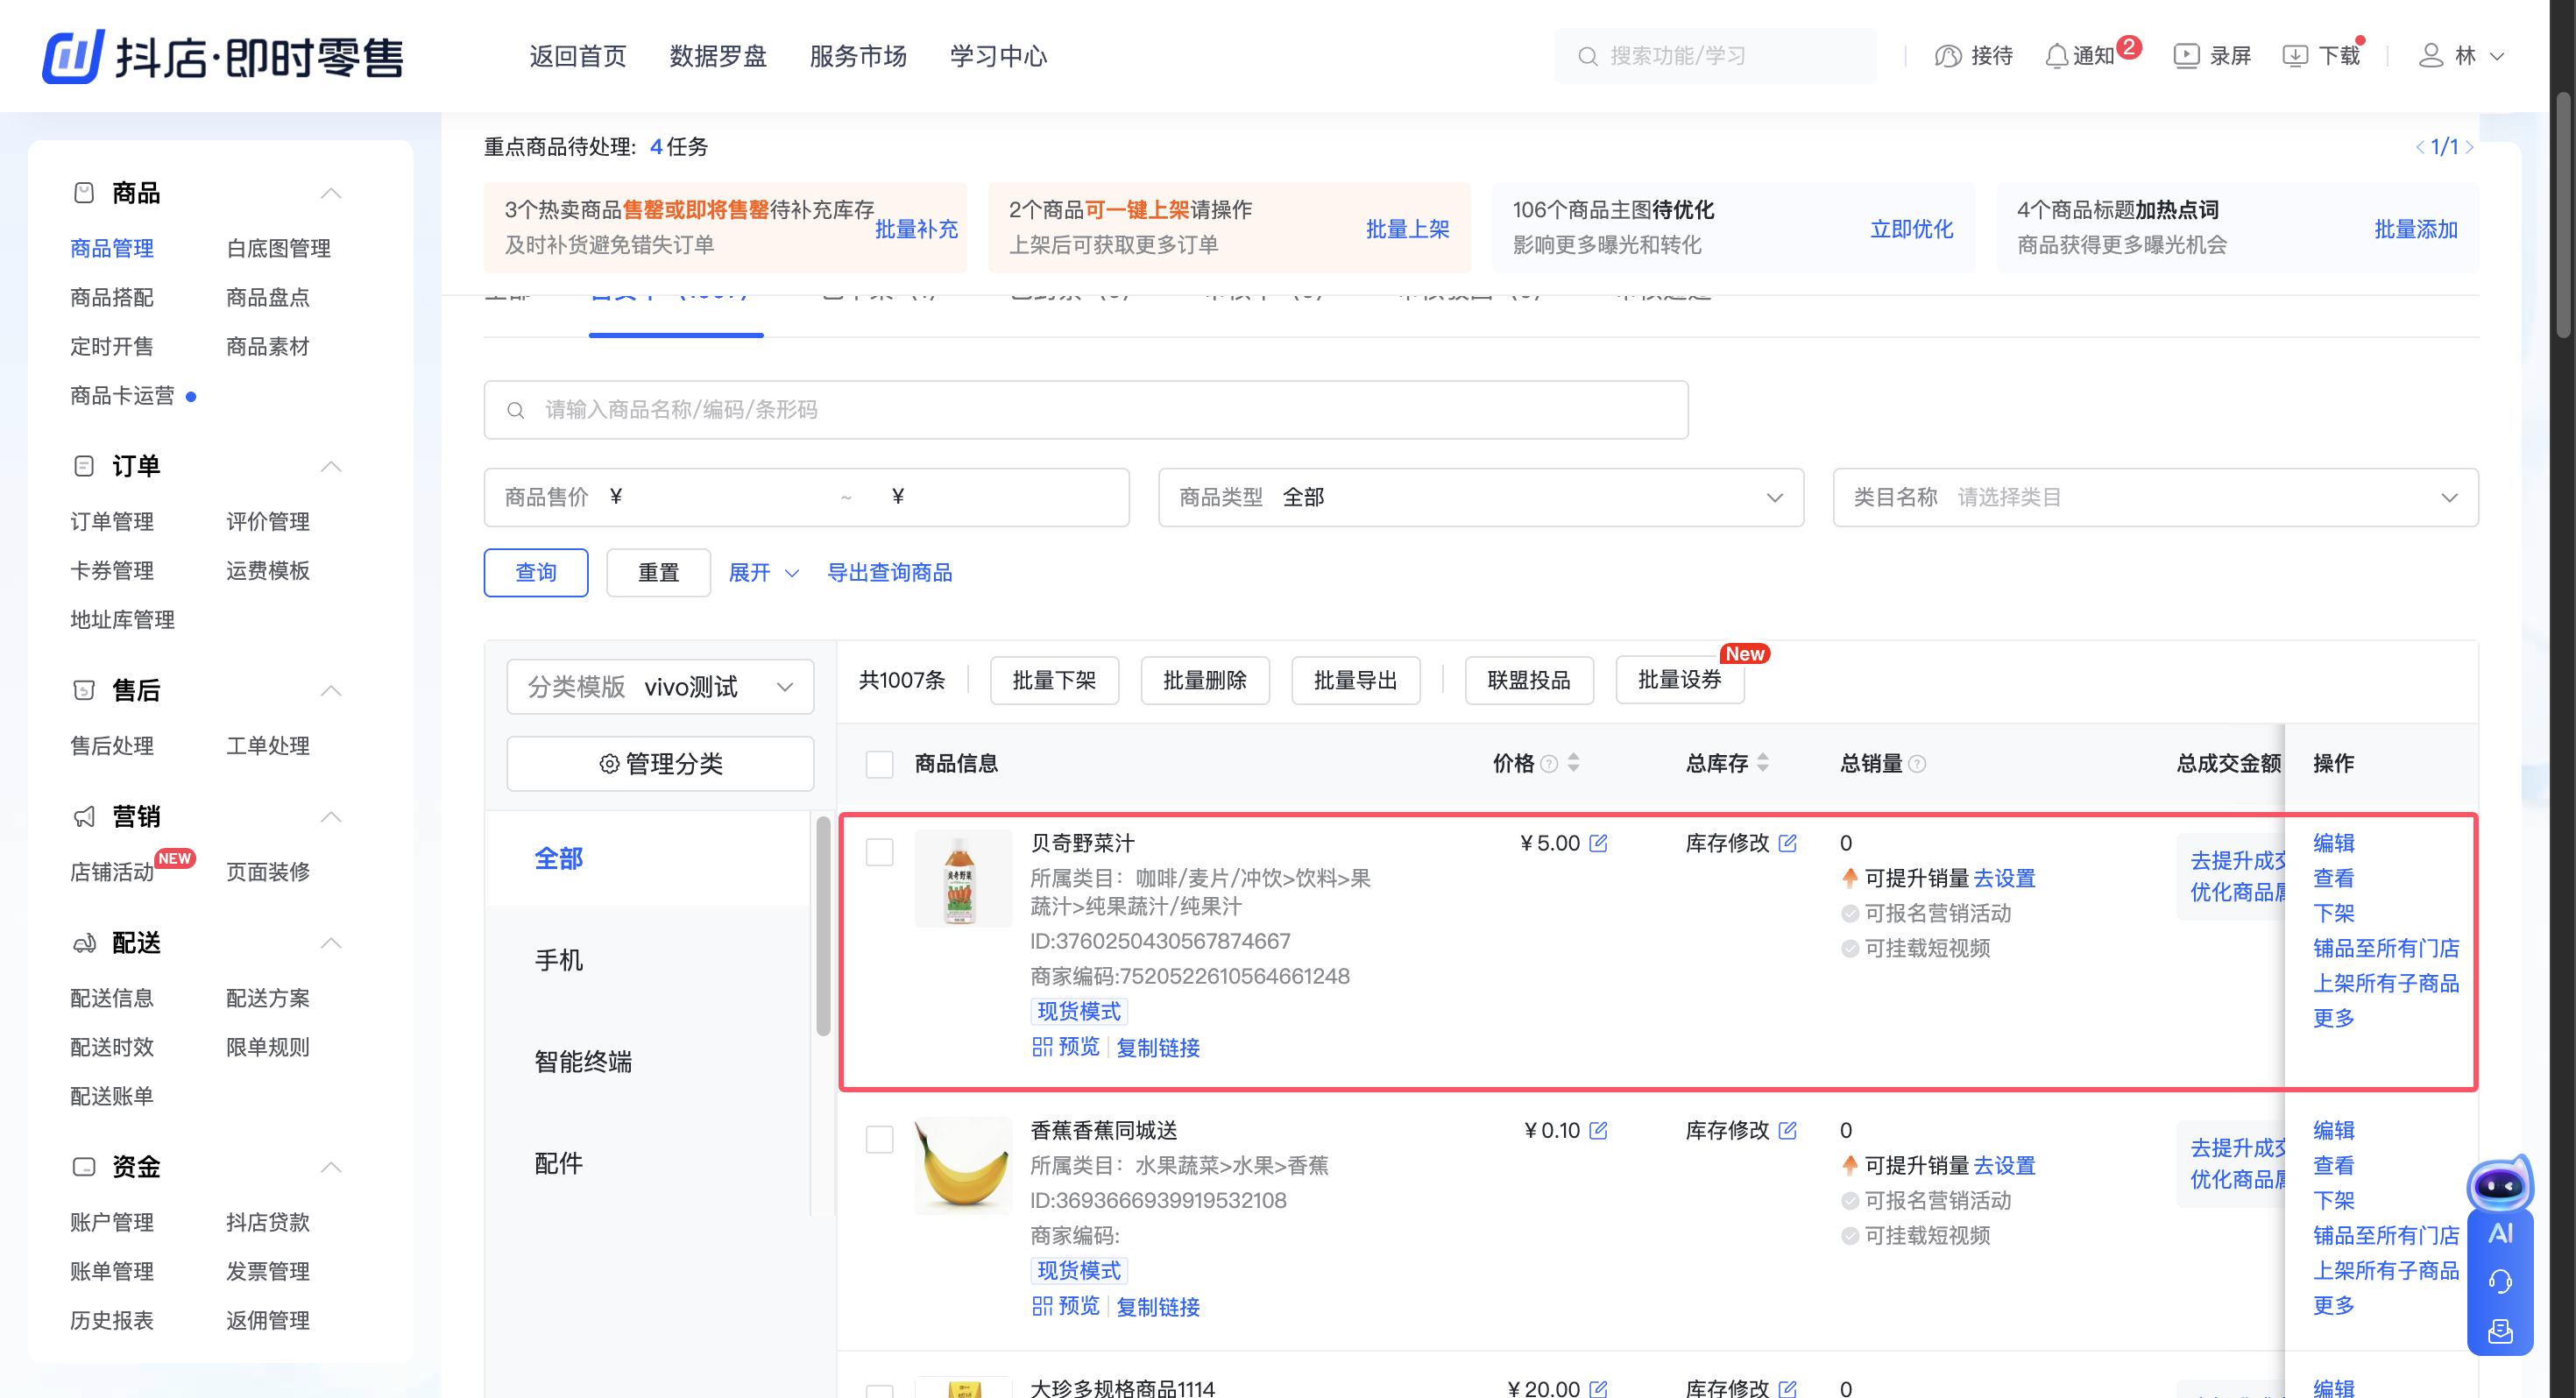Open 学习中心 in top navigation
Screen dimensions: 2576x1398
998,56
